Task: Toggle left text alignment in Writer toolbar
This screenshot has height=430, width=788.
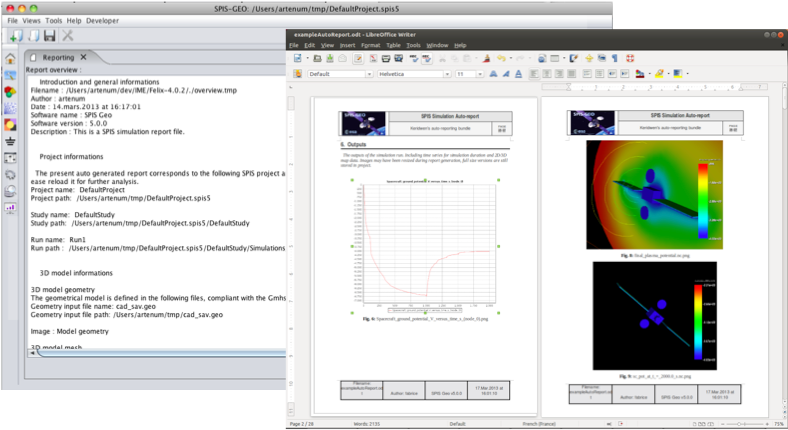Action: 533,74
